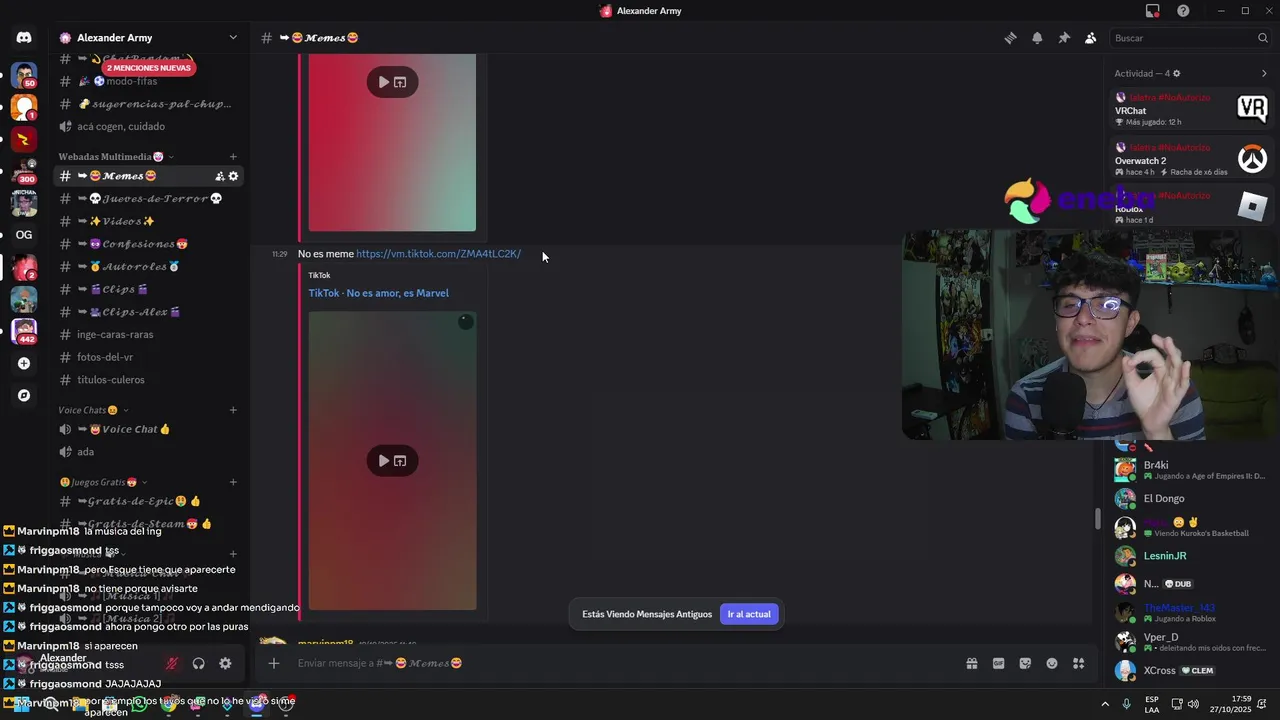Open the server with 300 badge
Screen dimensions: 1280x720
pos(24,171)
